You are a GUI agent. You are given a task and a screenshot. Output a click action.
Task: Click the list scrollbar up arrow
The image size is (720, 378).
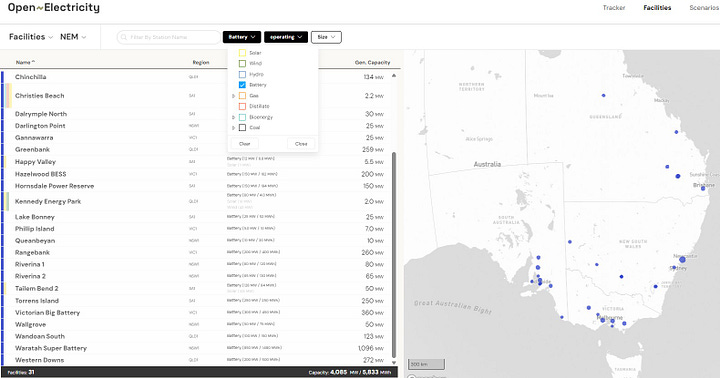(394, 76)
